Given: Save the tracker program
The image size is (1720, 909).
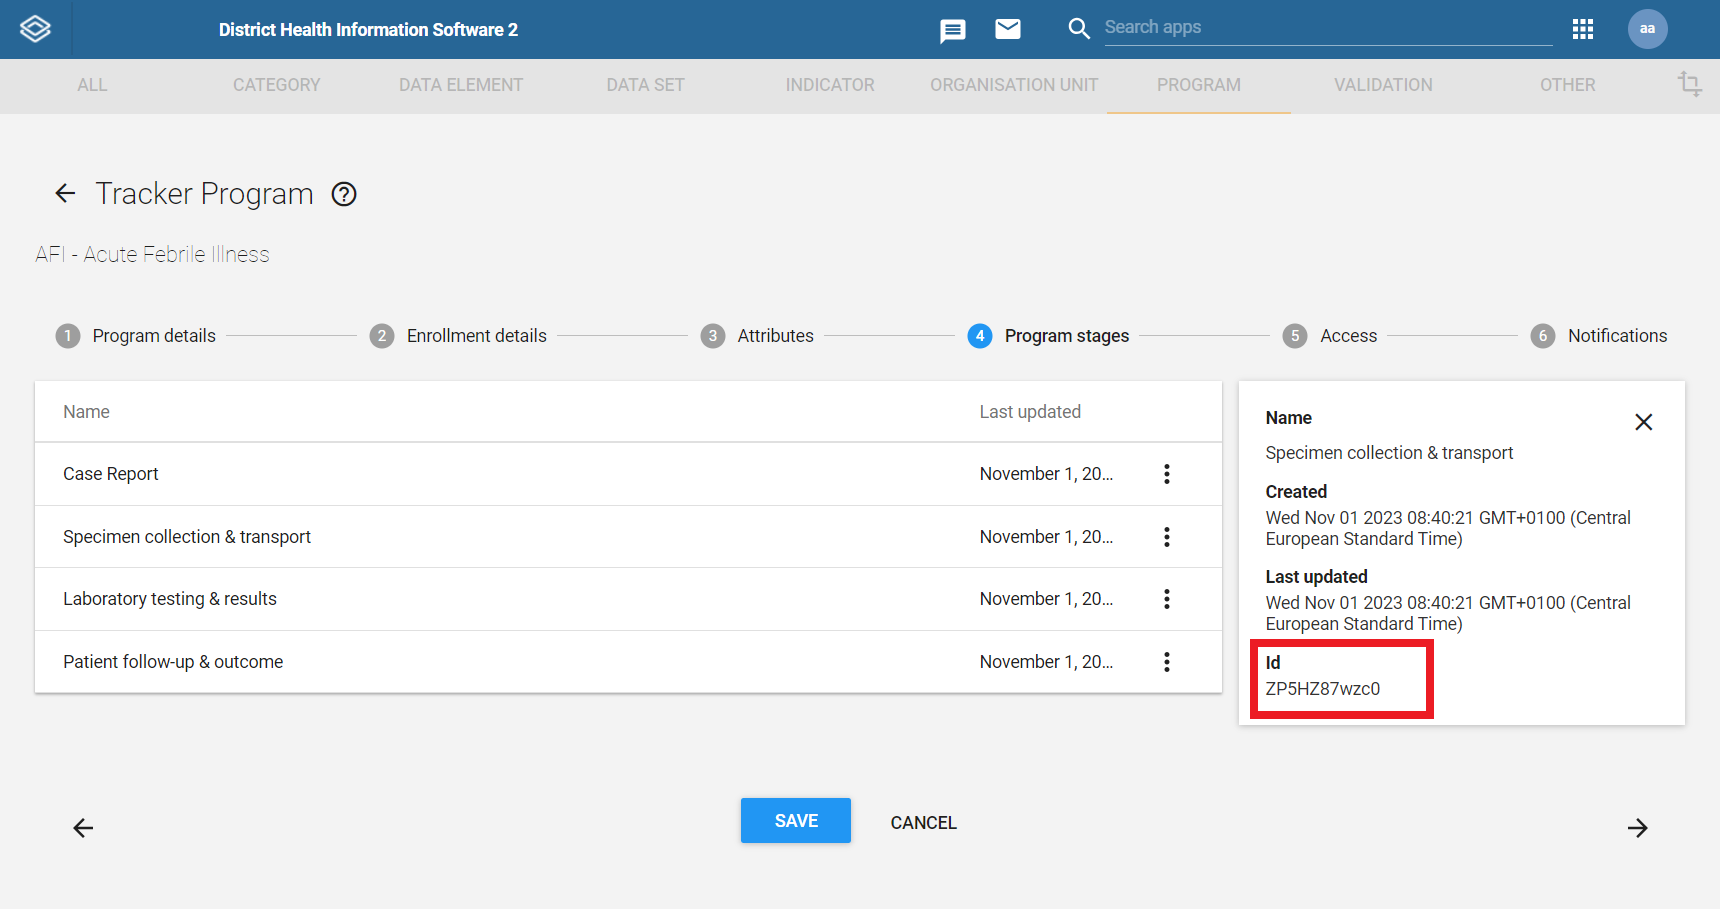Looking at the screenshot, I should click(x=795, y=821).
